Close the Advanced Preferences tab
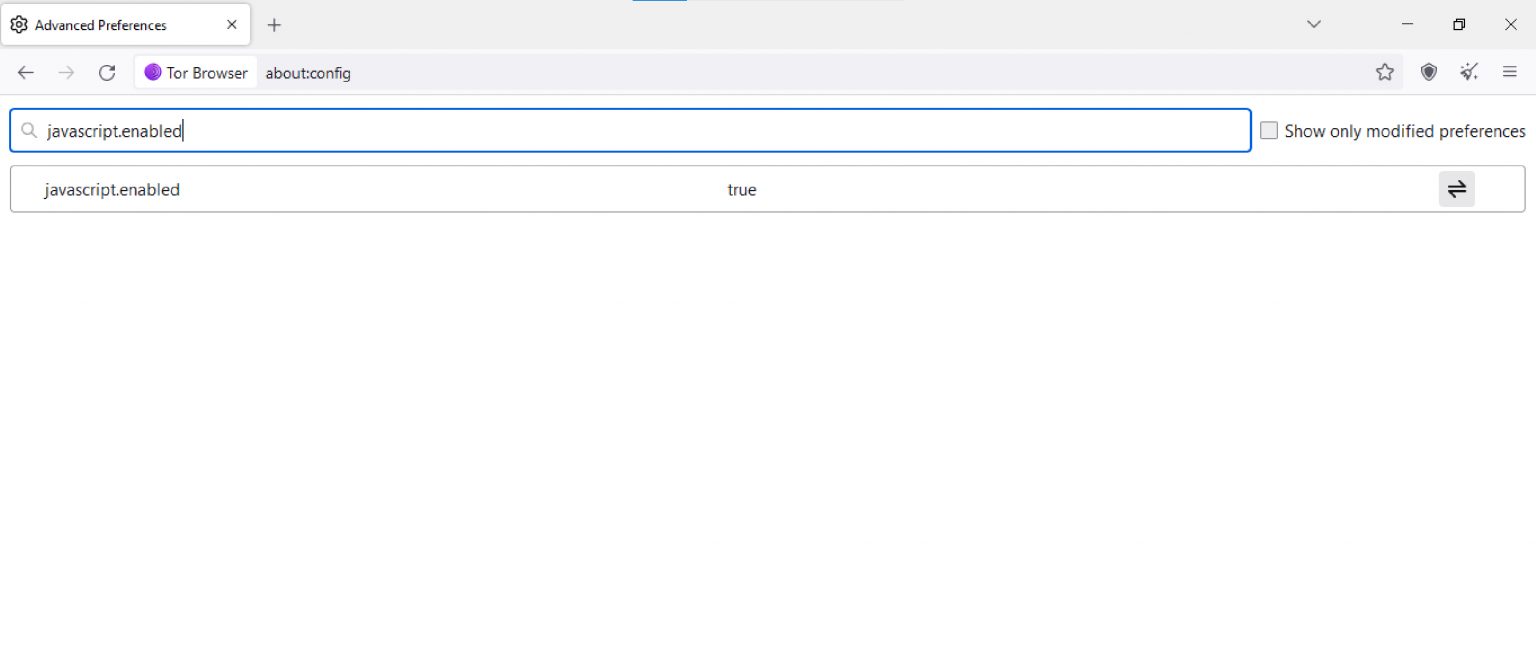The image size is (1536, 648). click(232, 25)
